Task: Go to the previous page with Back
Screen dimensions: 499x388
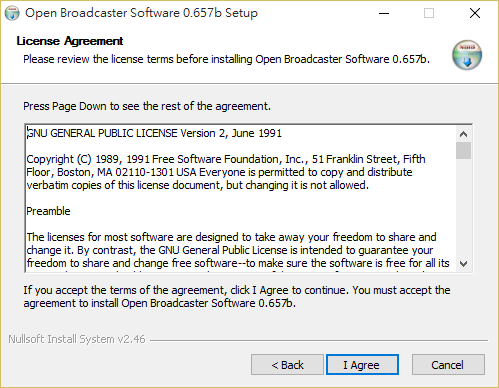Action: point(287,365)
